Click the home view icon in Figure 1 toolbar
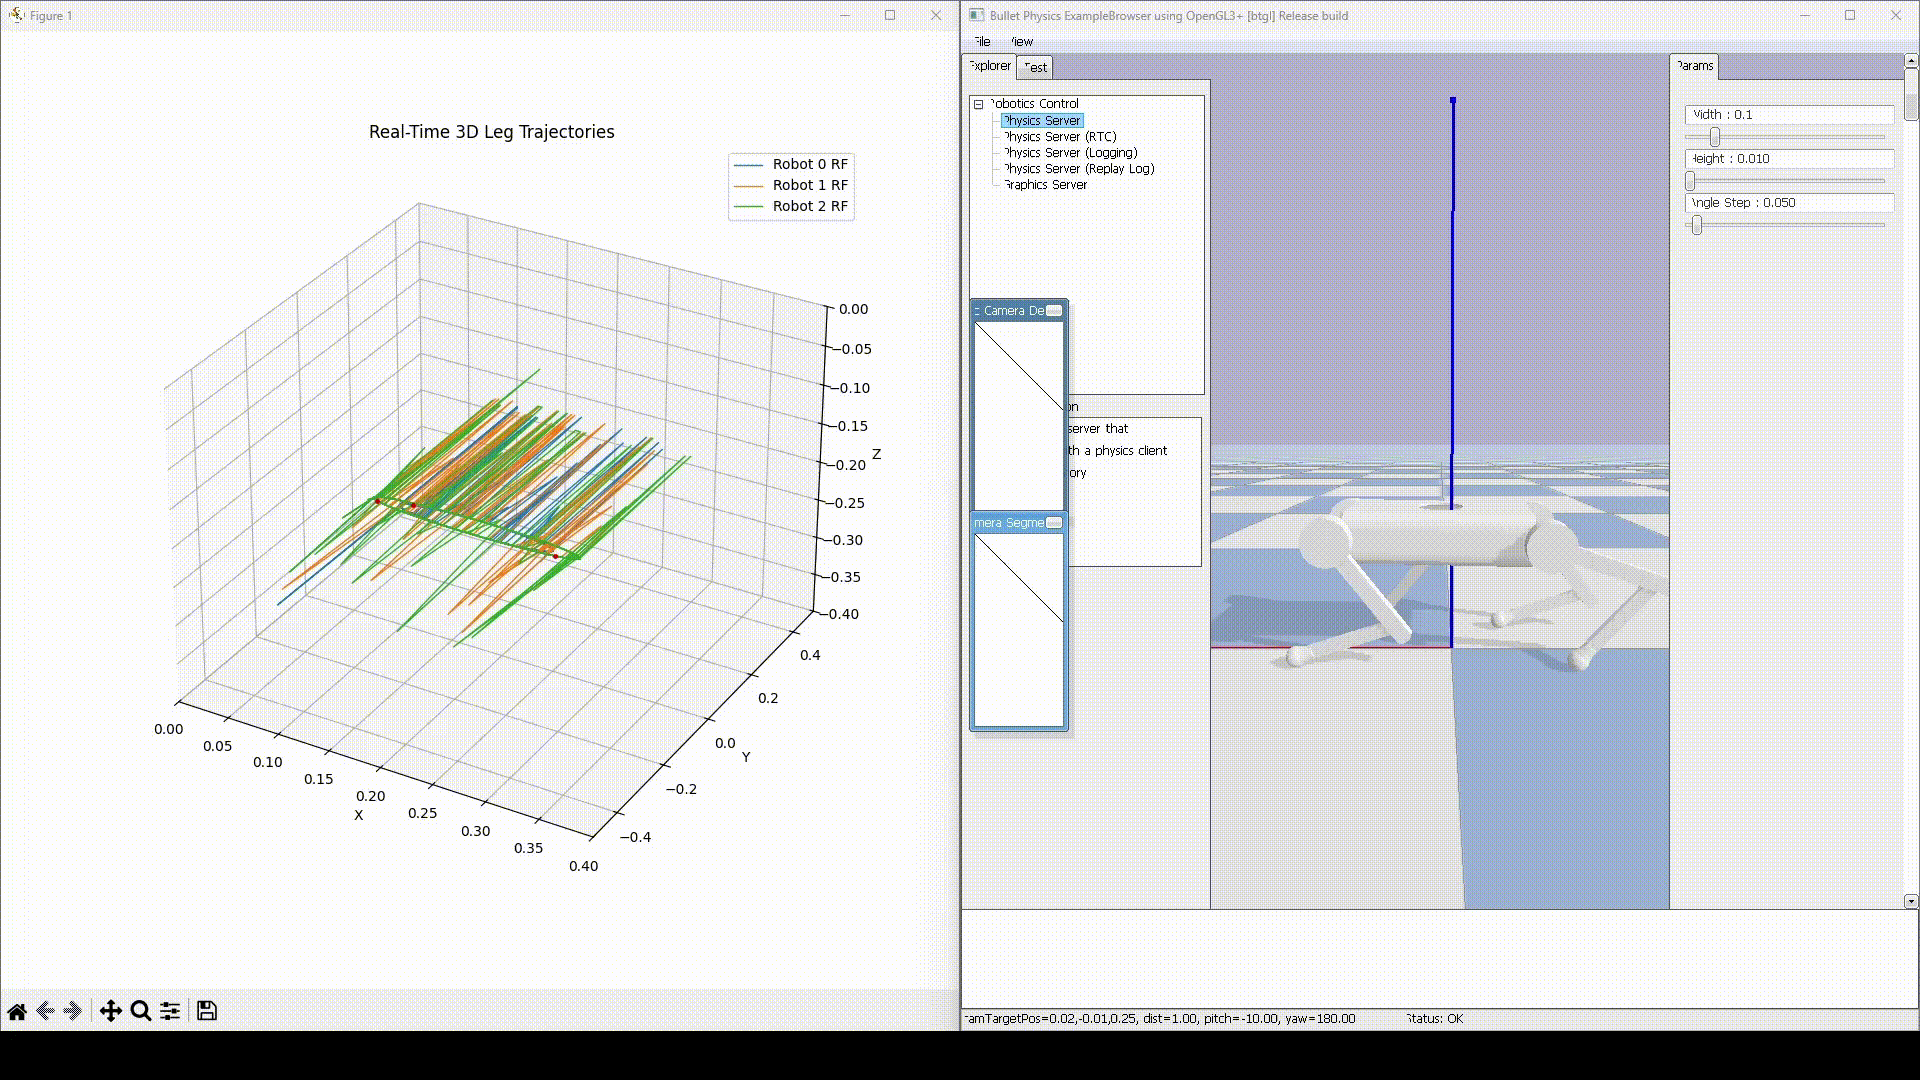1920x1080 pixels. click(x=16, y=1011)
